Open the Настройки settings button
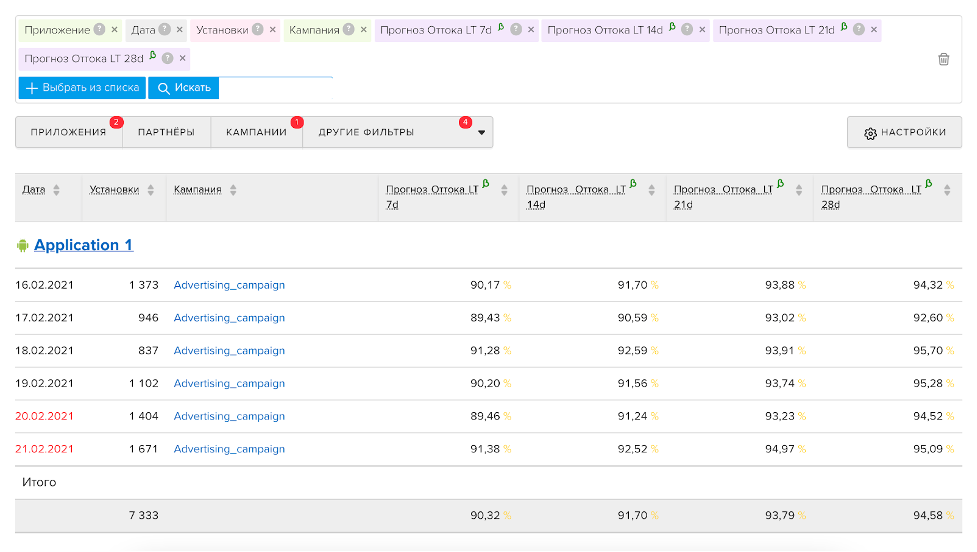This screenshot has height=552, width=977. [x=904, y=132]
